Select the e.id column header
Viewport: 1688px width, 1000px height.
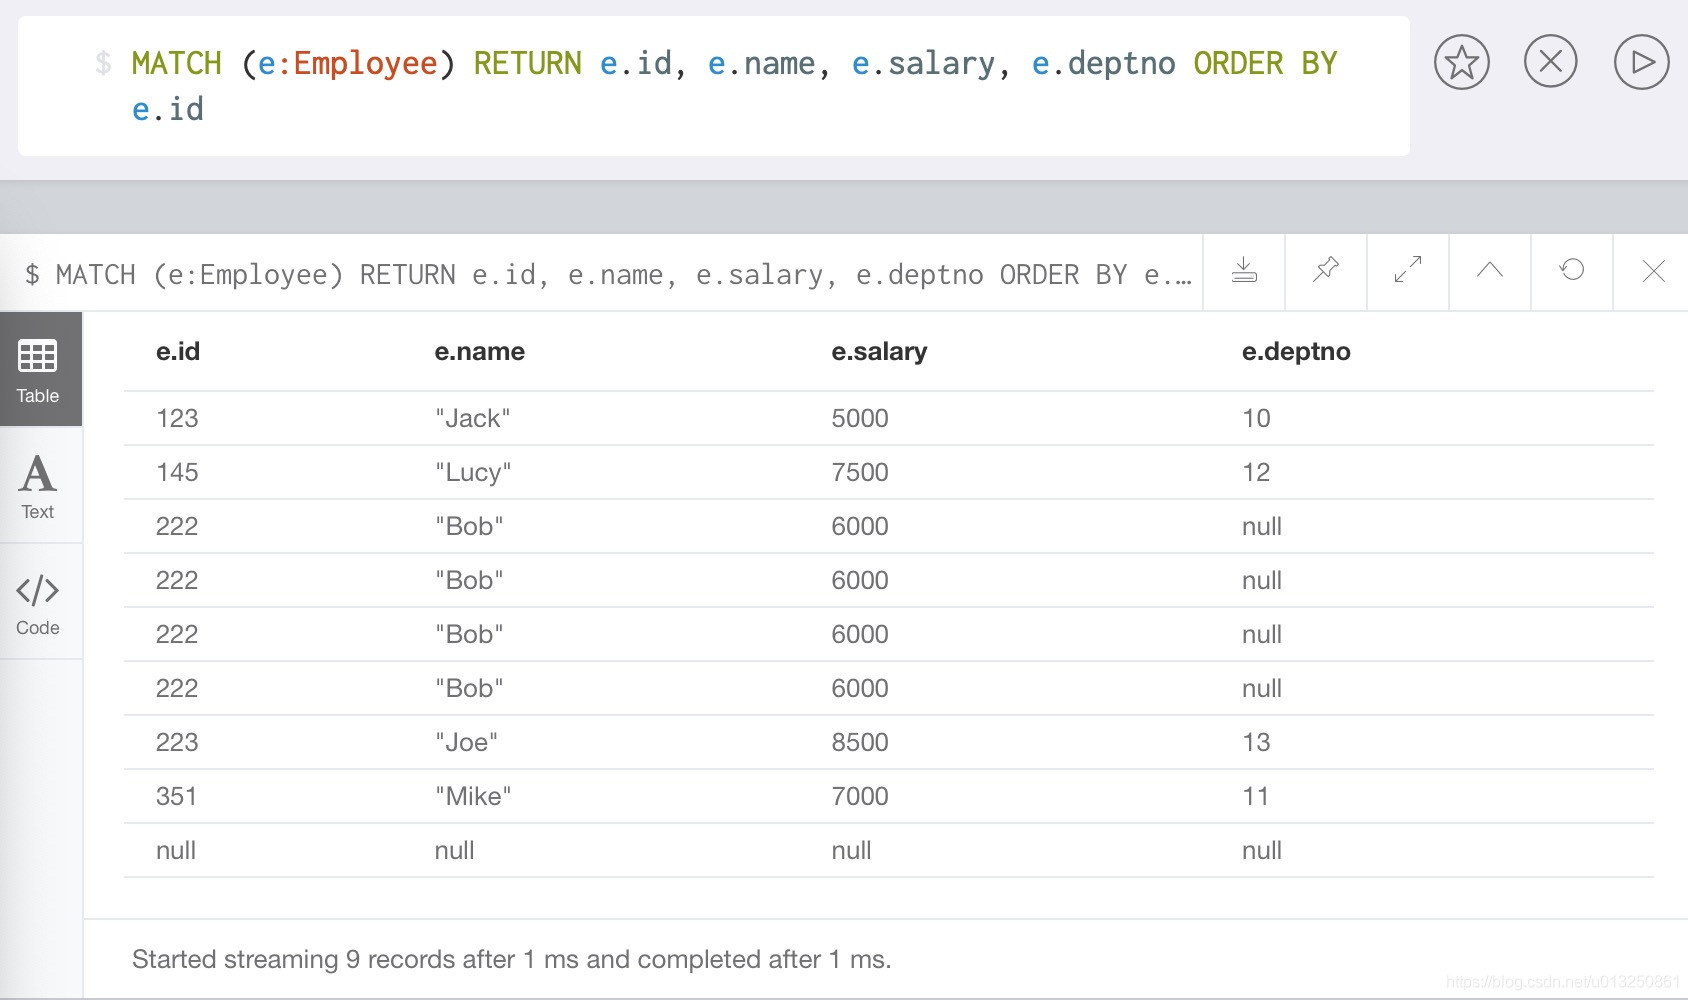pos(178,352)
